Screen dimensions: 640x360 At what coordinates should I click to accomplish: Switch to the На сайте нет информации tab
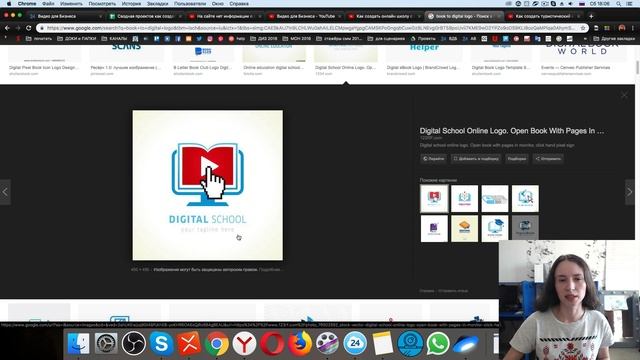click(225, 16)
